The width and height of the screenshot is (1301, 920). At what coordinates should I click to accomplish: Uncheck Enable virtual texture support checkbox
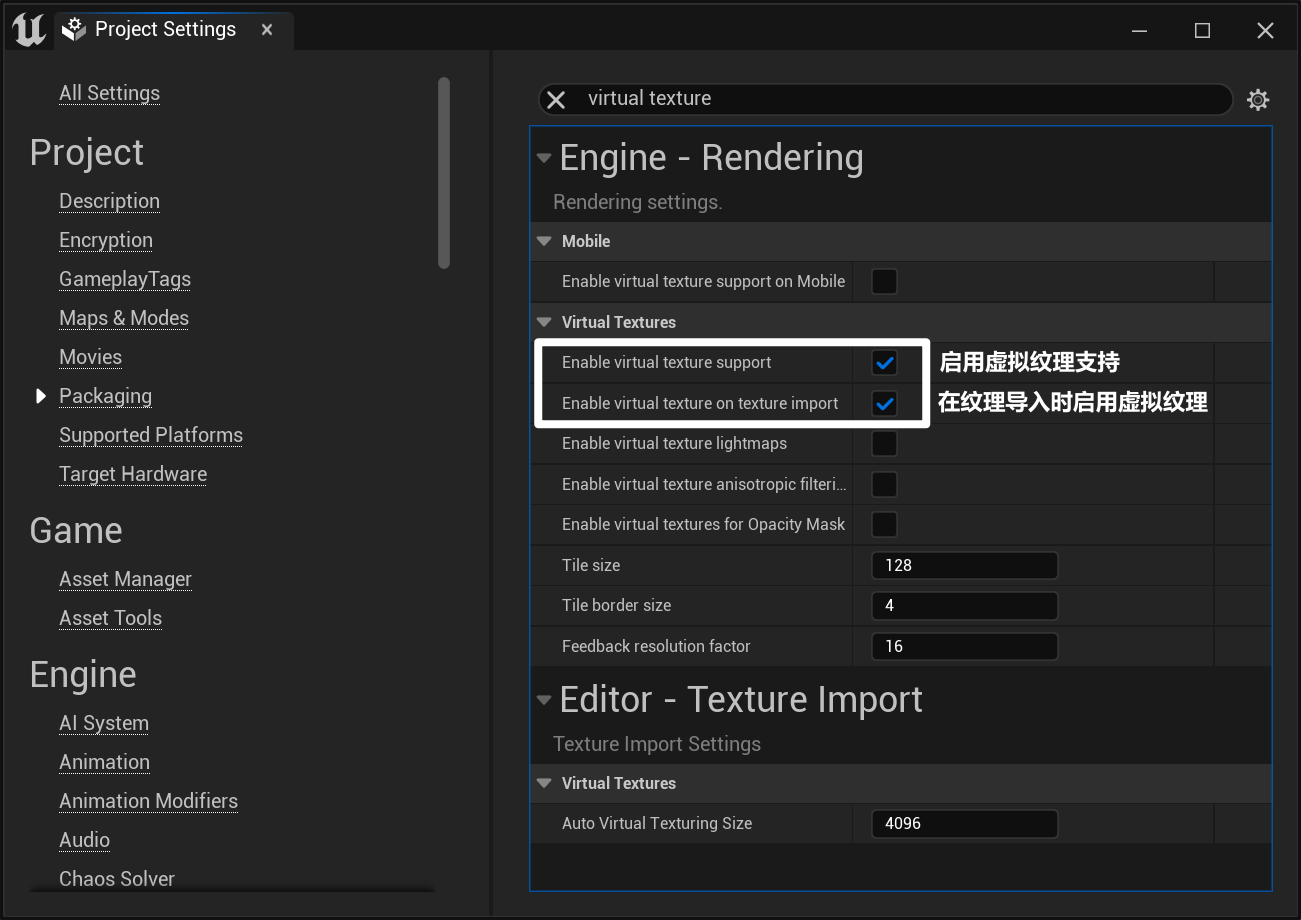884,362
